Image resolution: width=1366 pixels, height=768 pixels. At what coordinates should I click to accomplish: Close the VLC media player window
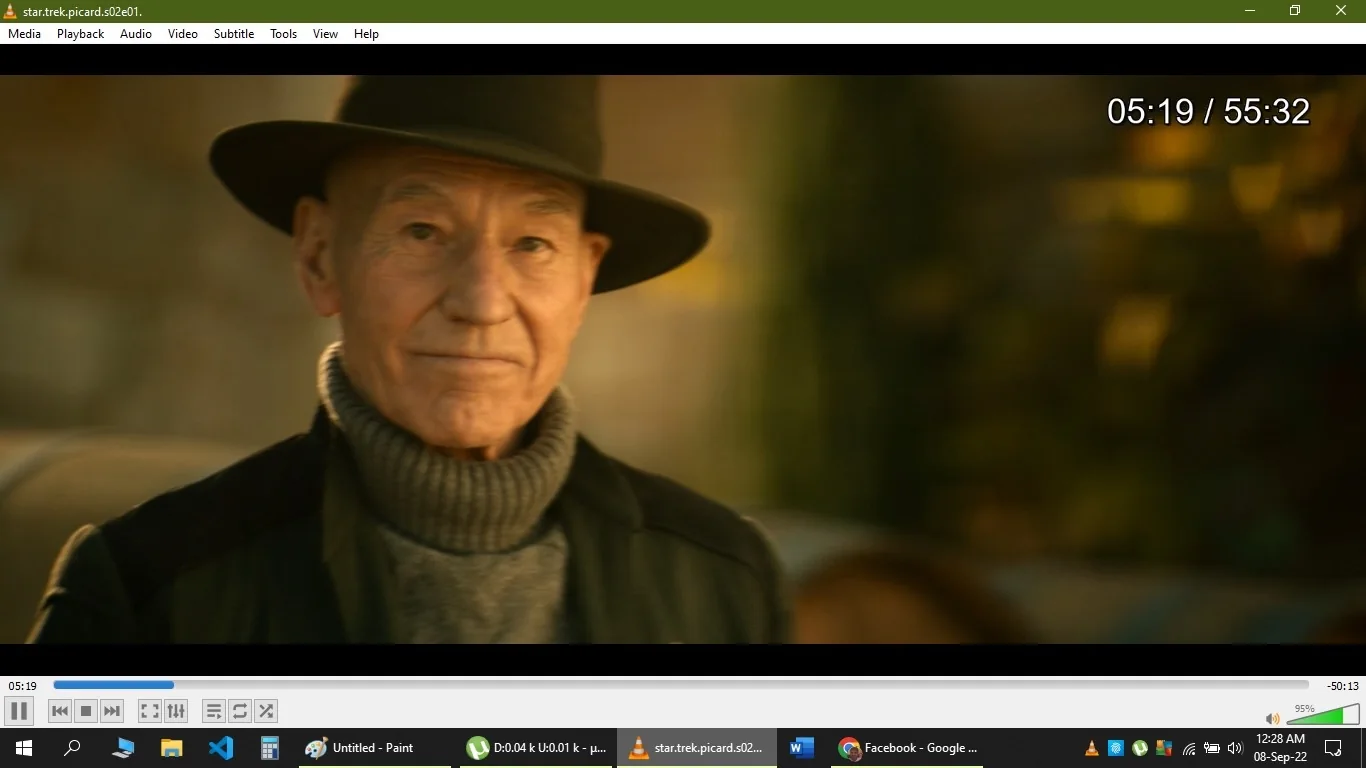[1341, 11]
